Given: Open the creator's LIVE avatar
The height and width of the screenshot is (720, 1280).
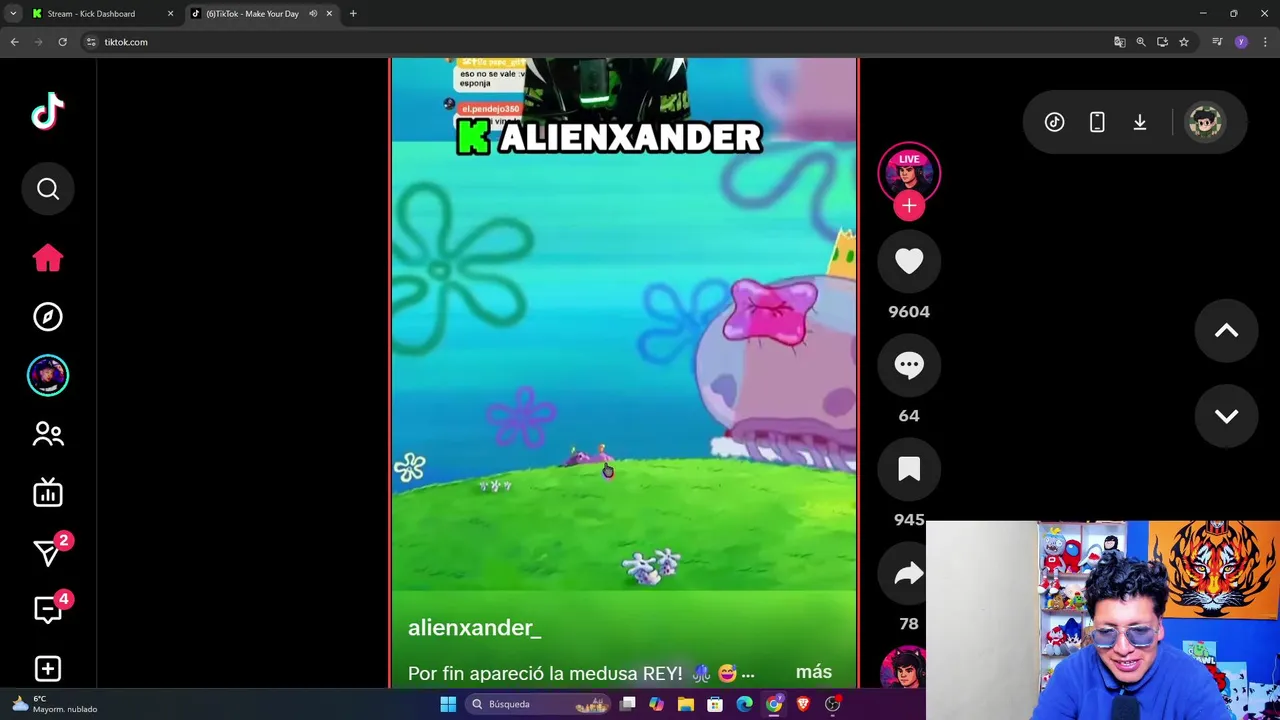Looking at the screenshot, I should point(909,173).
